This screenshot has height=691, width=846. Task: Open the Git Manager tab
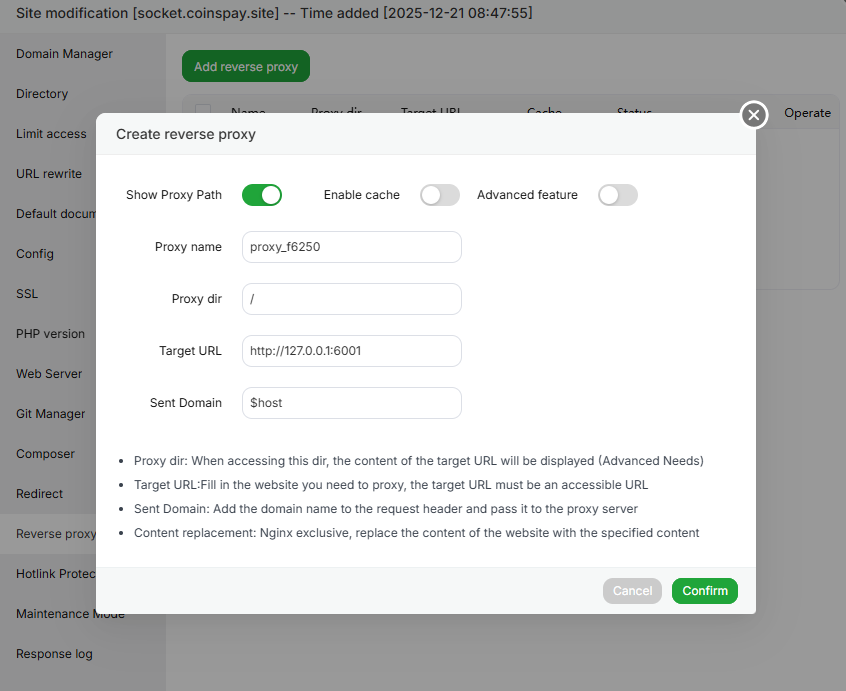(50, 414)
